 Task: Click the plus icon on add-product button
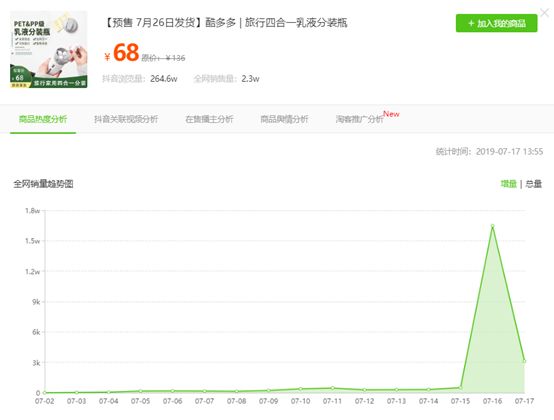click(471, 23)
